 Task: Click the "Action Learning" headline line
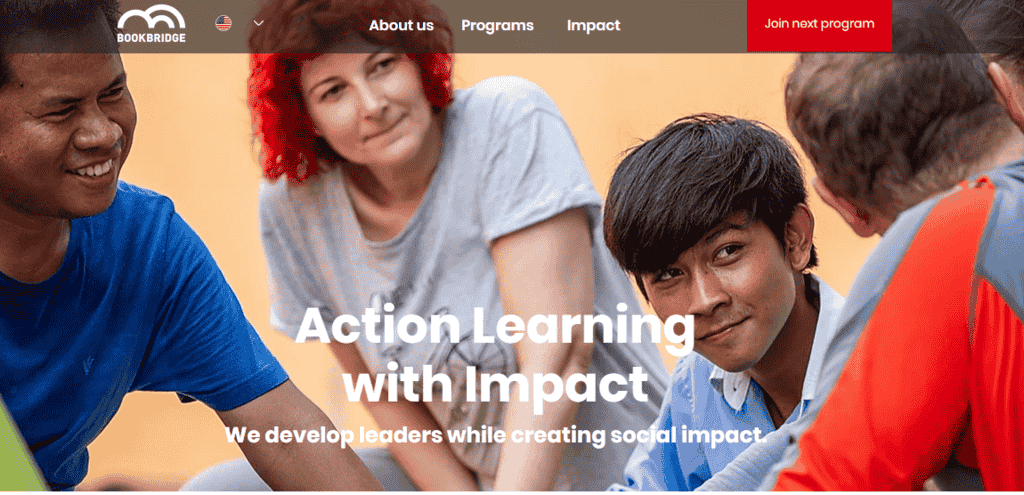coord(495,326)
